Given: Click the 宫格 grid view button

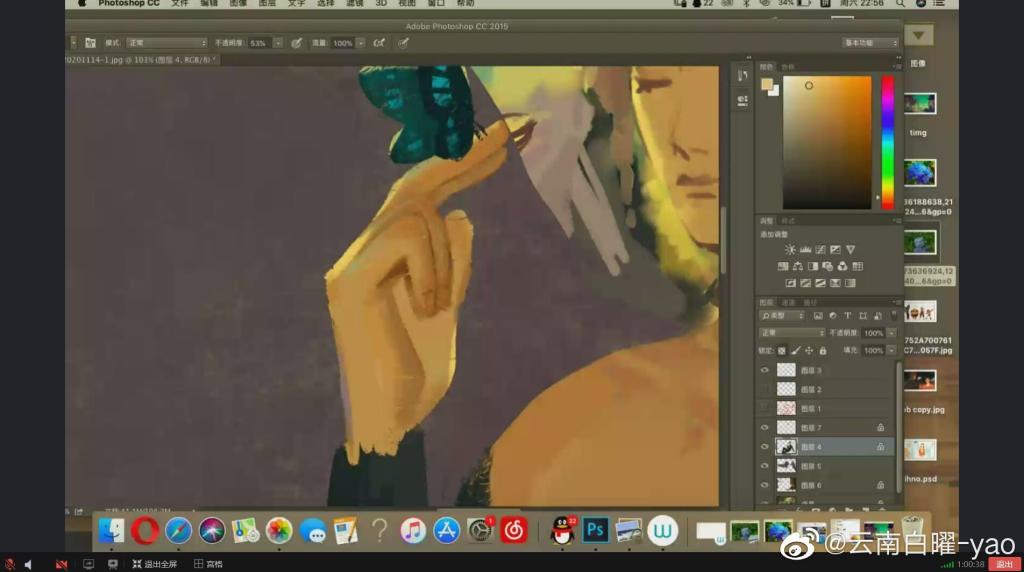Looking at the screenshot, I should [208, 564].
